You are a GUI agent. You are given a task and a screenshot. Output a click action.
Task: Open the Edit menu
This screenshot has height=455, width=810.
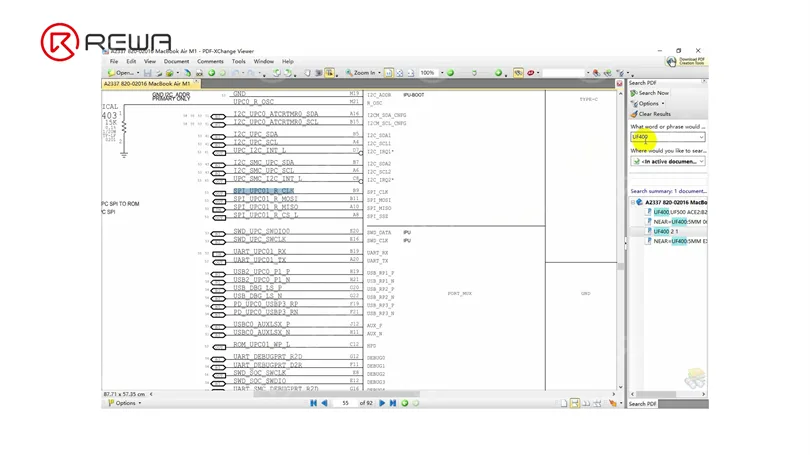tap(131, 61)
